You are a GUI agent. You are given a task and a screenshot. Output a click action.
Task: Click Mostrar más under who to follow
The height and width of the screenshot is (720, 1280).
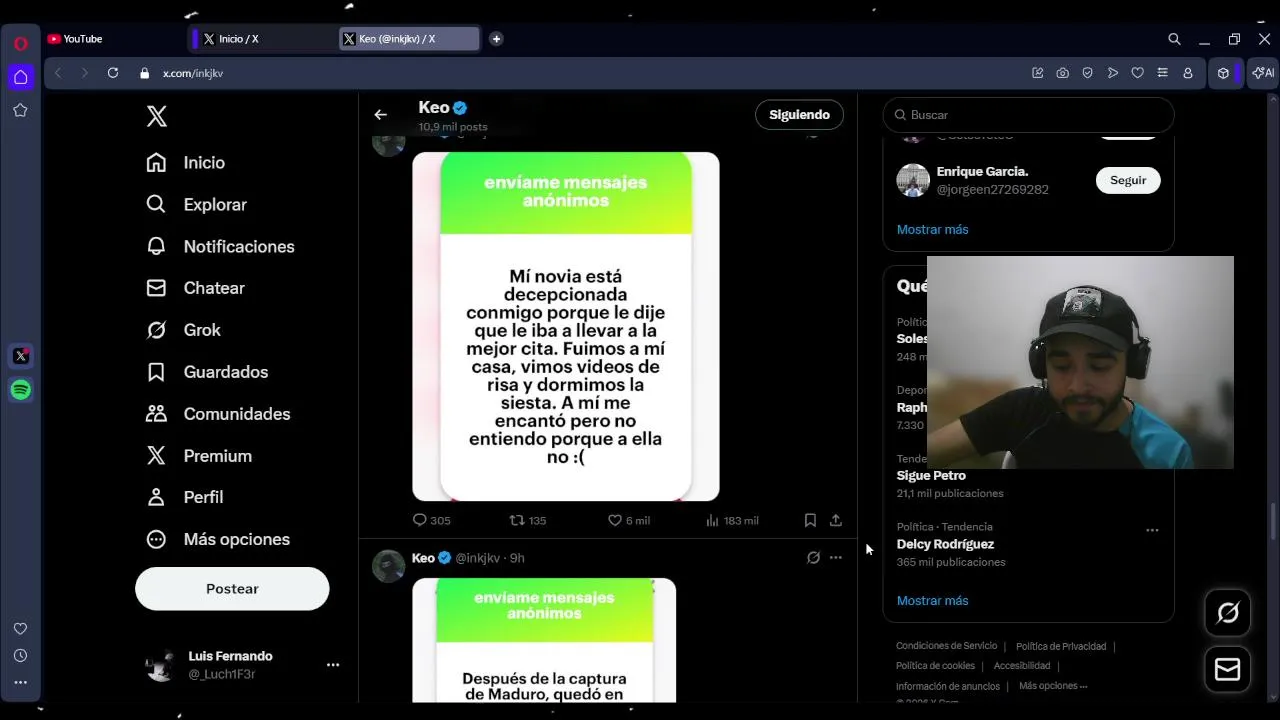tap(932, 229)
